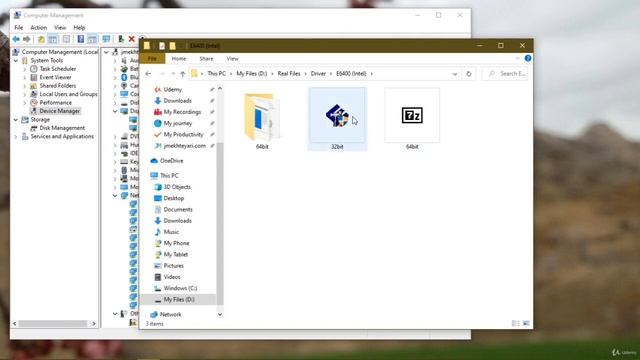The width and height of the screenshot is (640, 360).
Task: Select the 32bit installer file
Action: point(337,119)
